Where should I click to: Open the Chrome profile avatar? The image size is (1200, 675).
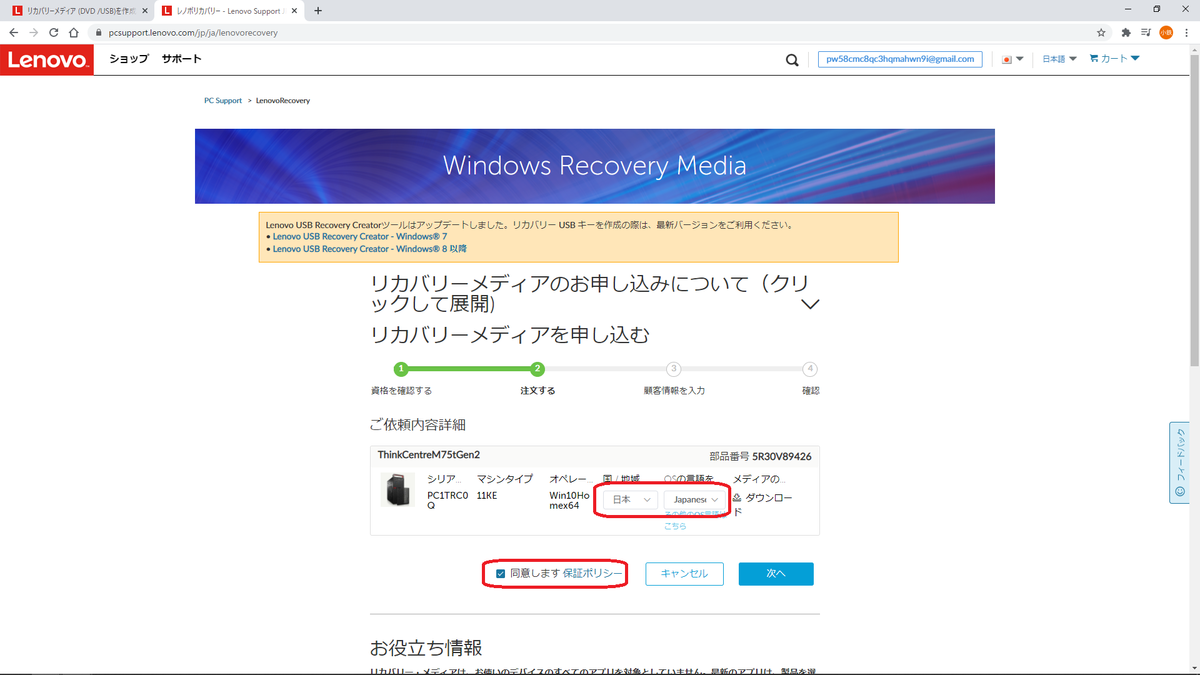tap(1166, 32)
